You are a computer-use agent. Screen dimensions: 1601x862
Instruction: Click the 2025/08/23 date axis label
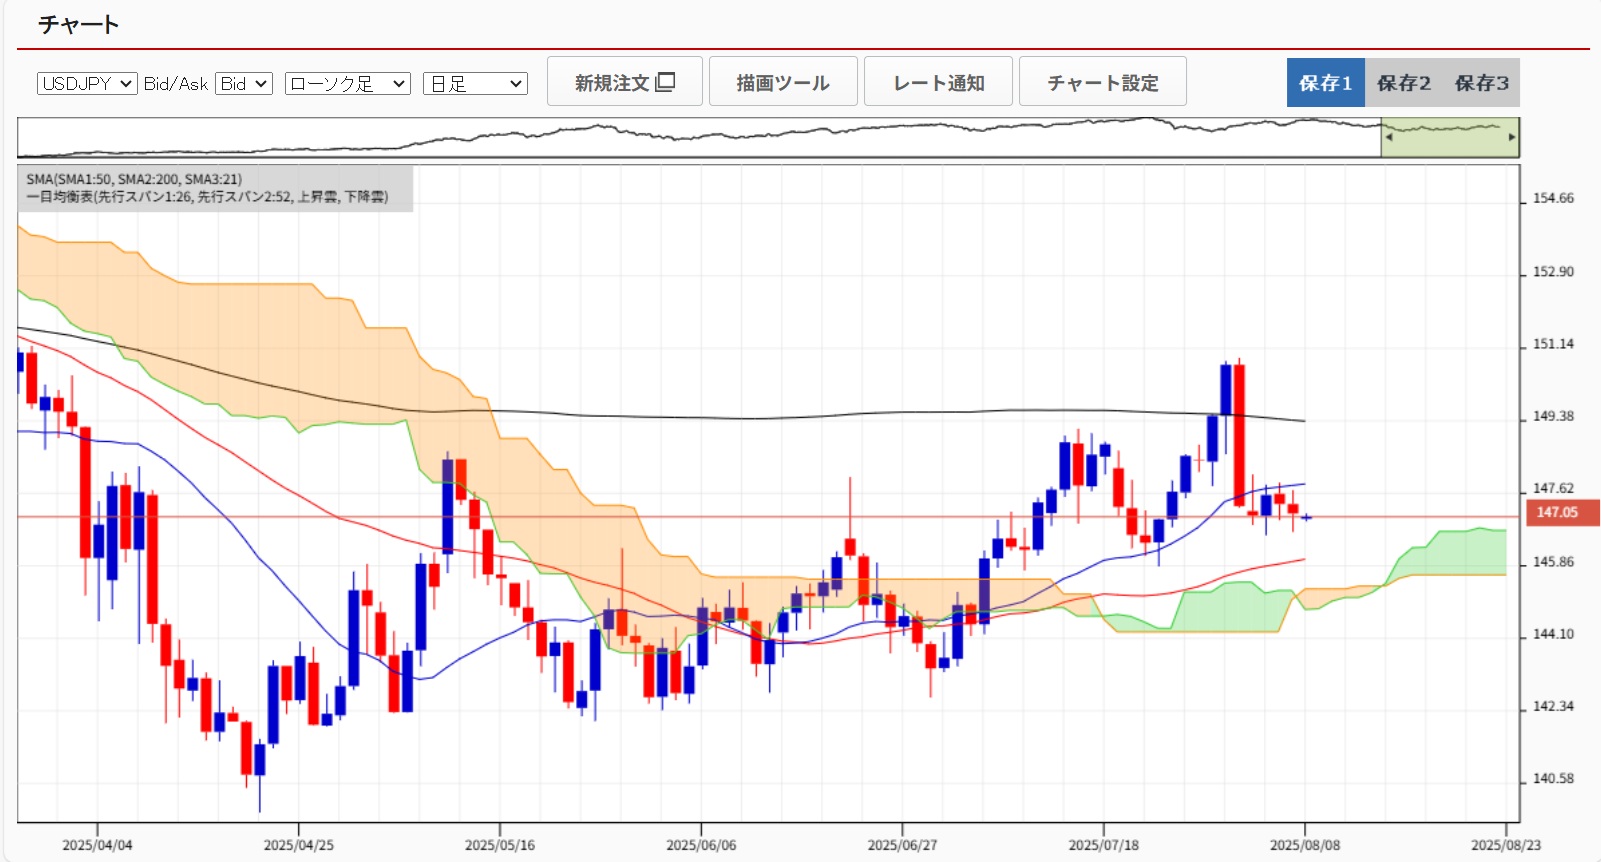coord(1506,845)
